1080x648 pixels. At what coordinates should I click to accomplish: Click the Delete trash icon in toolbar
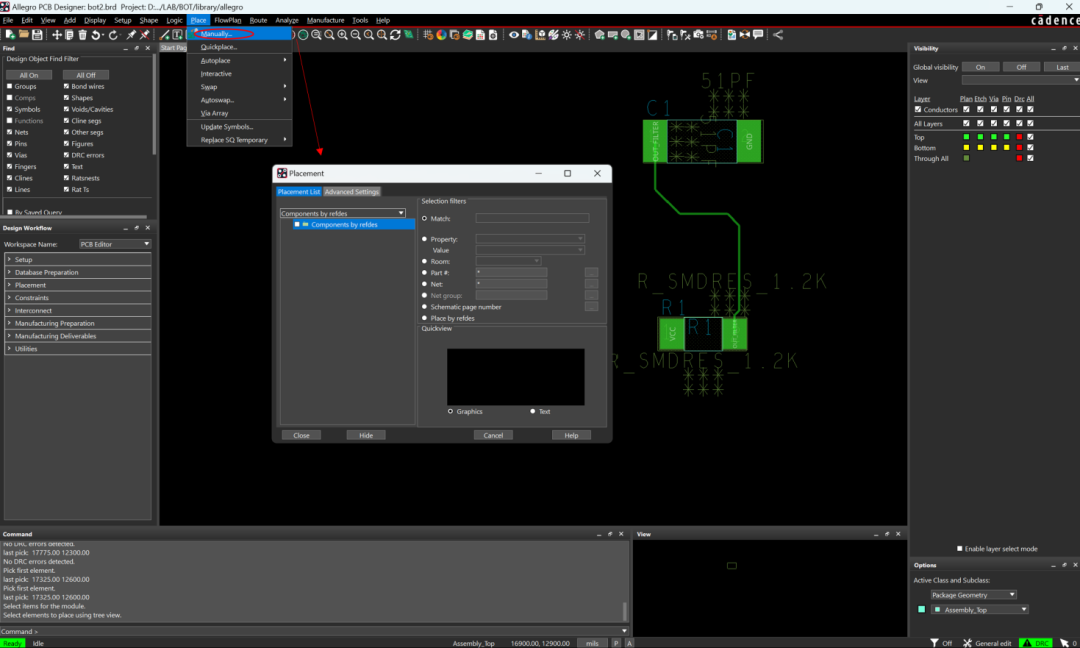pyautogui.click(x=83, y=35)
